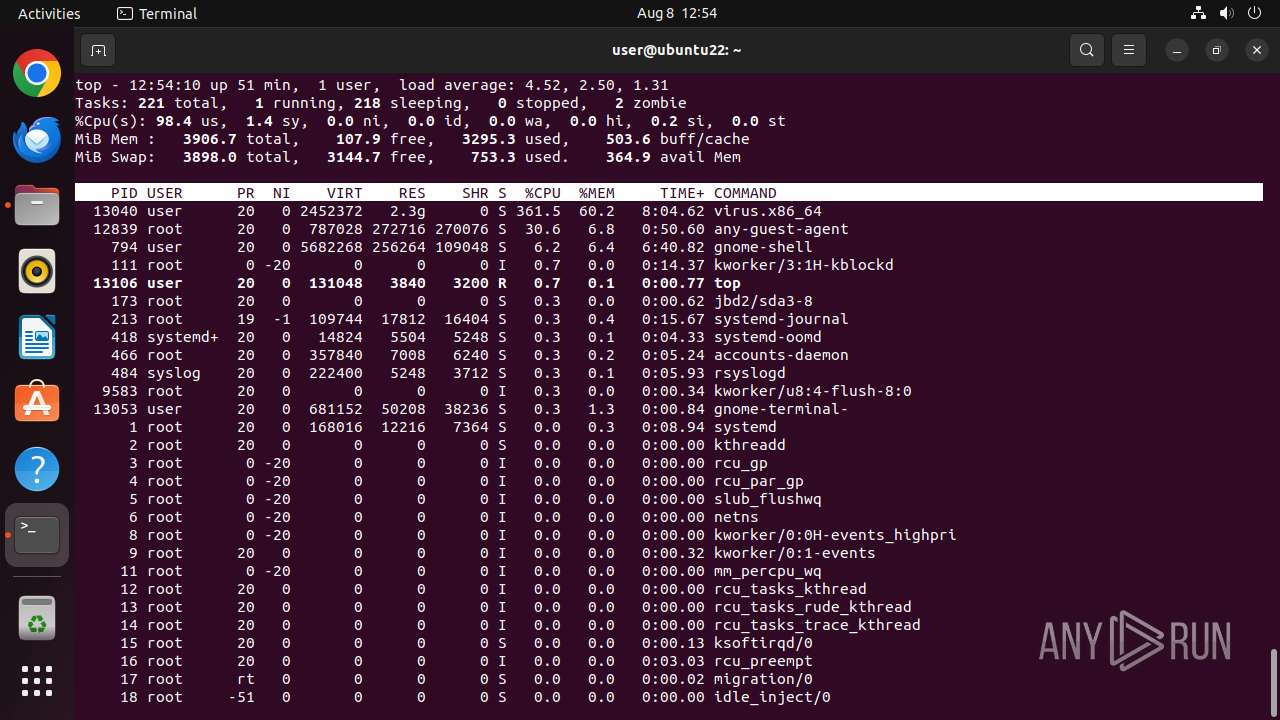Click the %CPU column header

click(543, 193)
